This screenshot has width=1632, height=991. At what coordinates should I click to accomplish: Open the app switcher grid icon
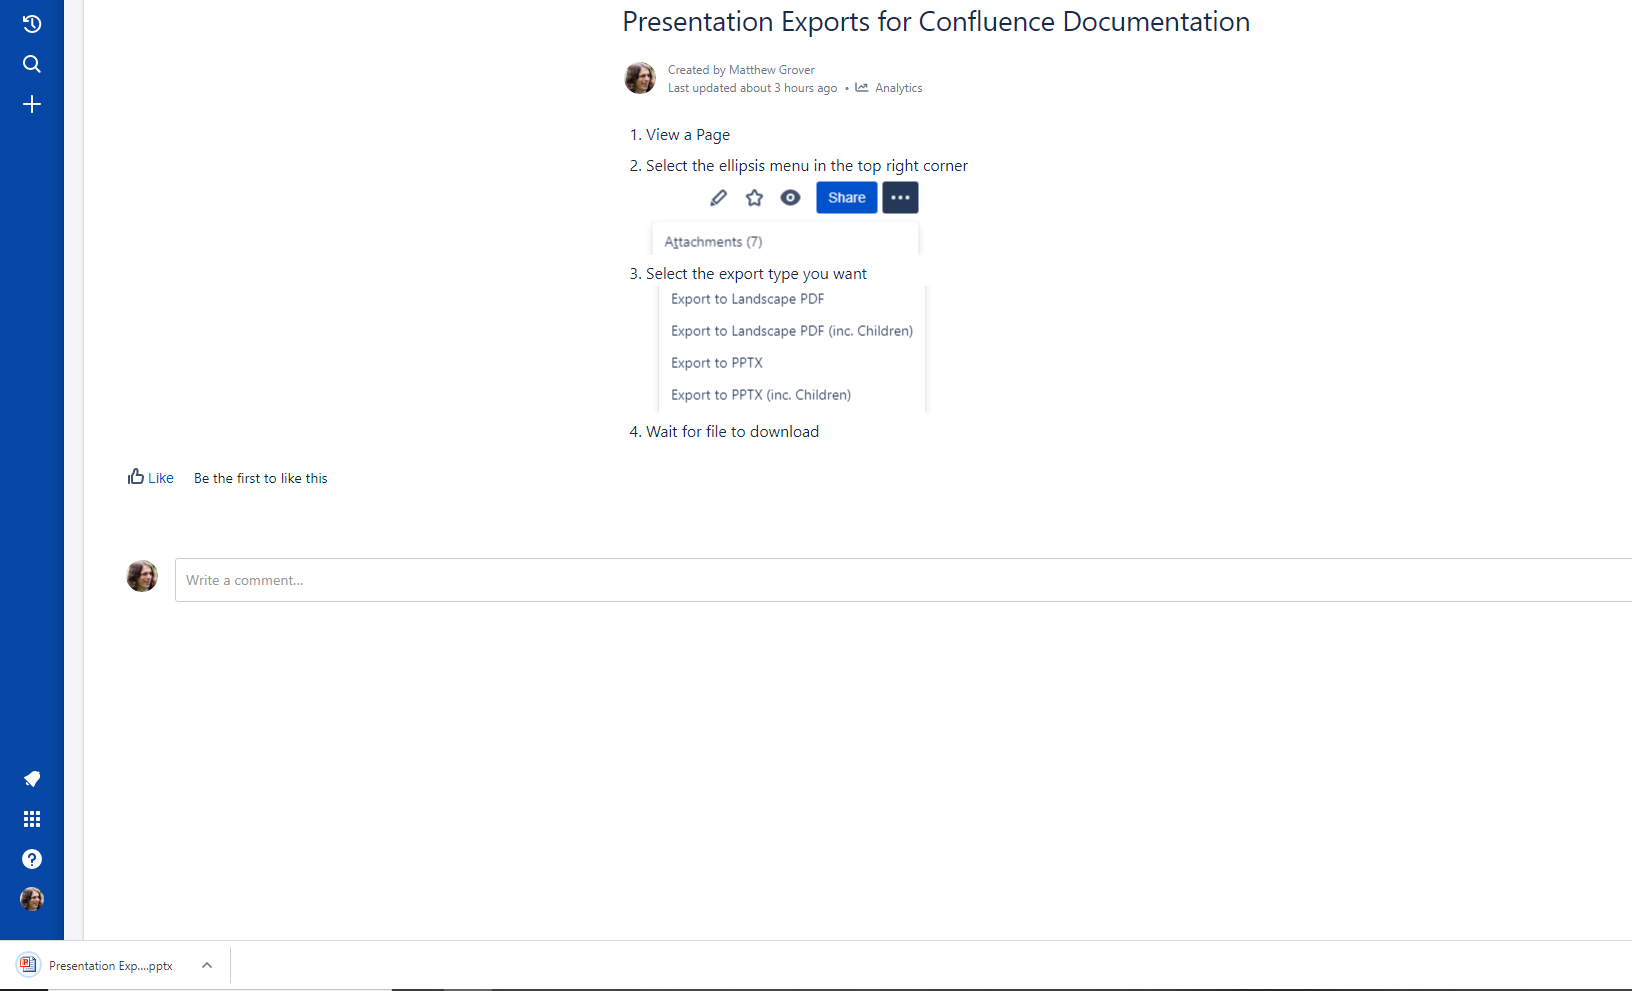(32, 819)
